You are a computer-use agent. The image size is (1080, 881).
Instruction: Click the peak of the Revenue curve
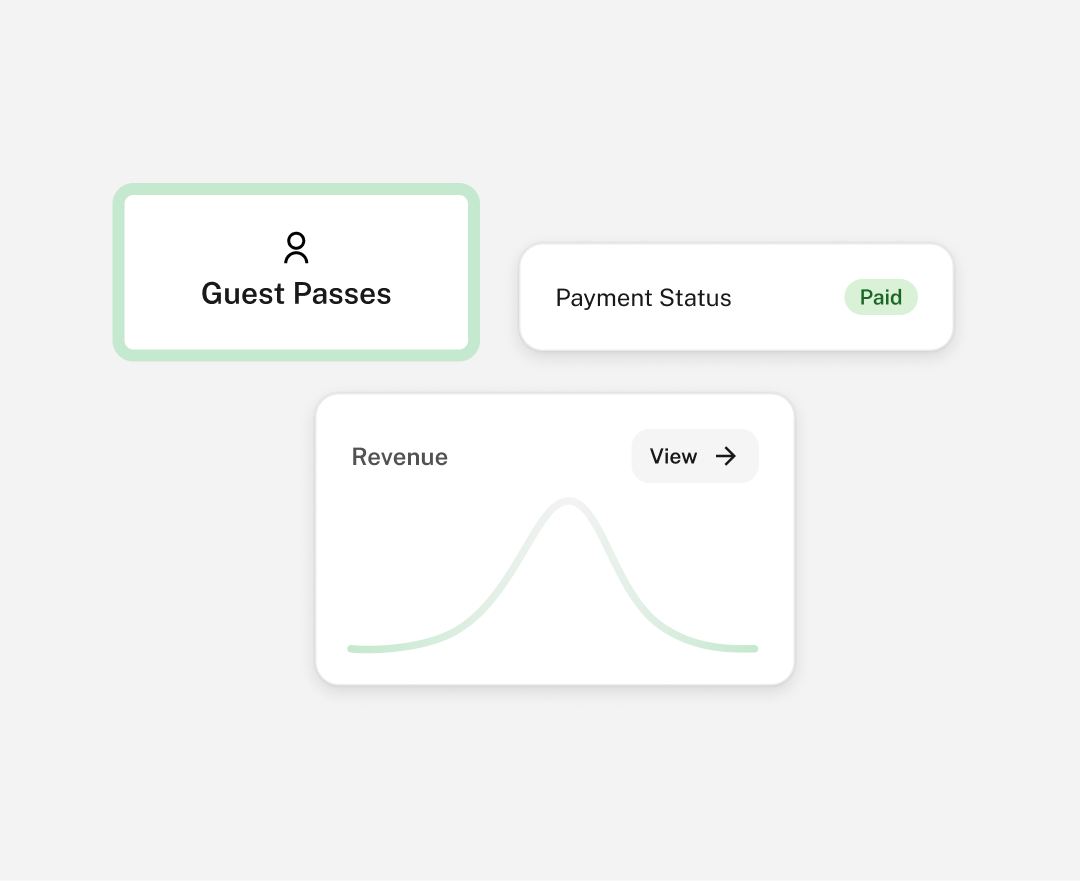(x=568, y=501)
